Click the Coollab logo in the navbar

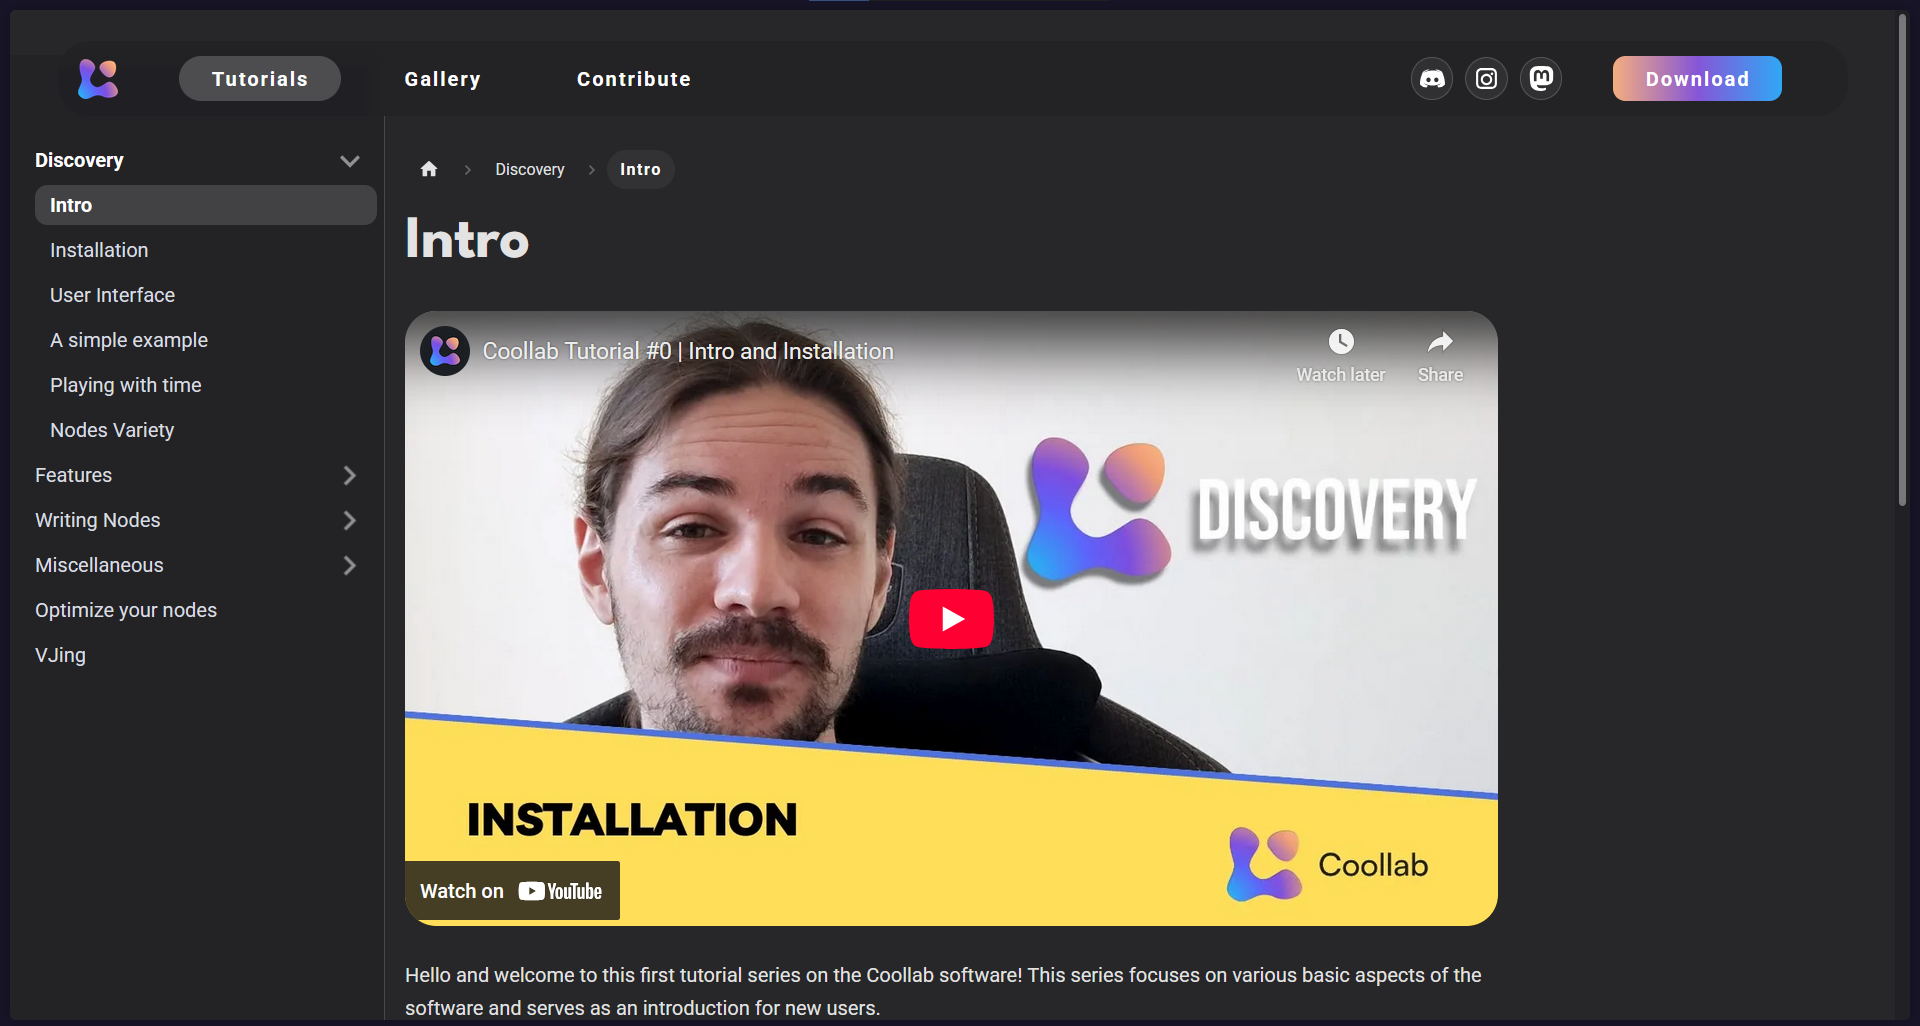pos(98,79)
